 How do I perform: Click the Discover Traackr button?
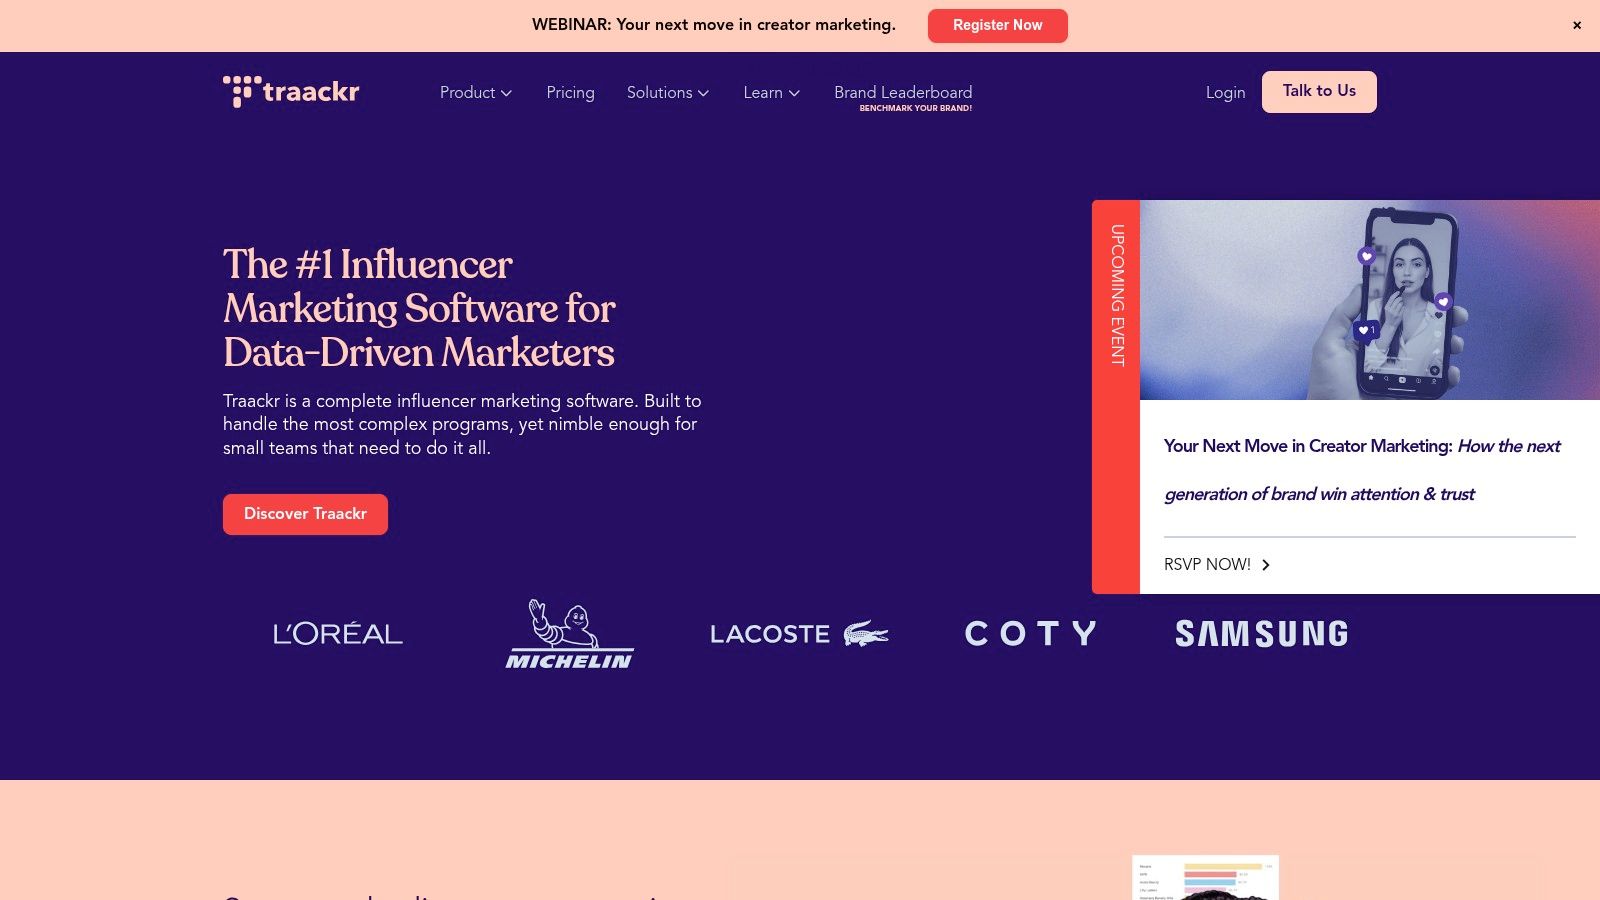(x=305, y=514)
